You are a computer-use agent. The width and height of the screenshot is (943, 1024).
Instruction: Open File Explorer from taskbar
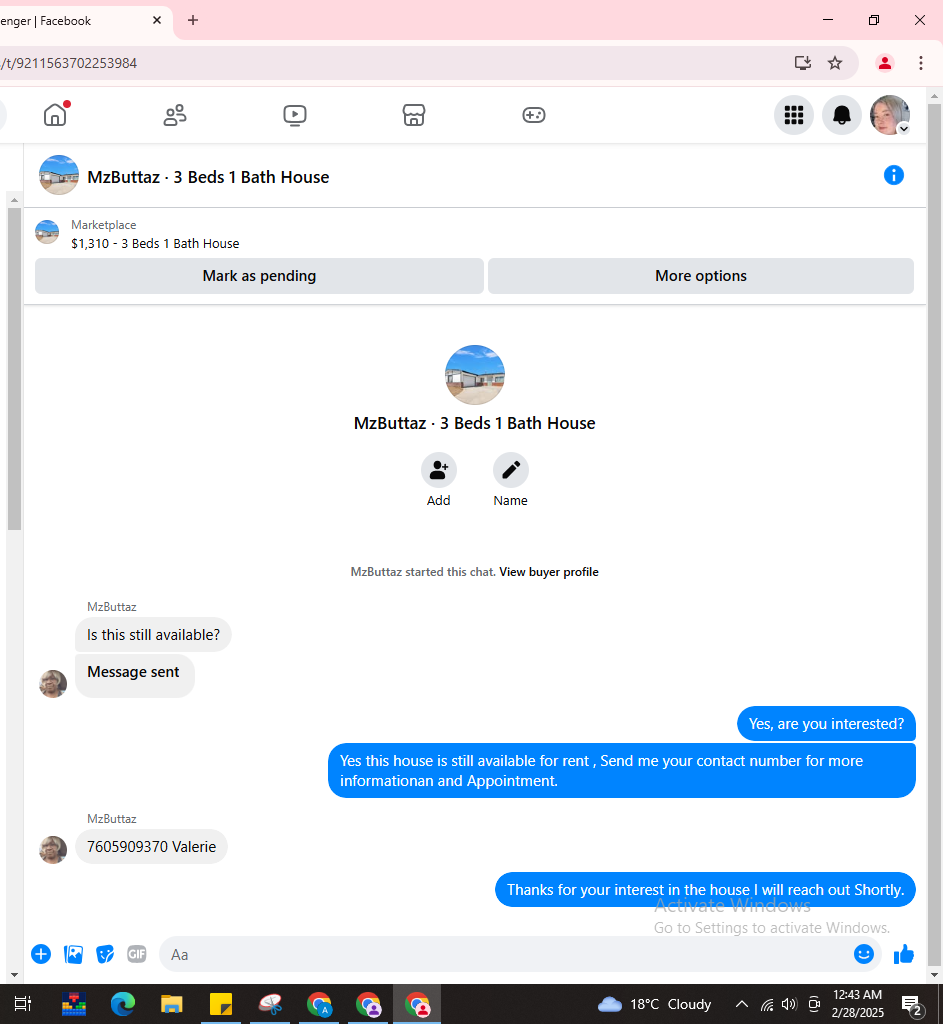[x=172, y=1004]
